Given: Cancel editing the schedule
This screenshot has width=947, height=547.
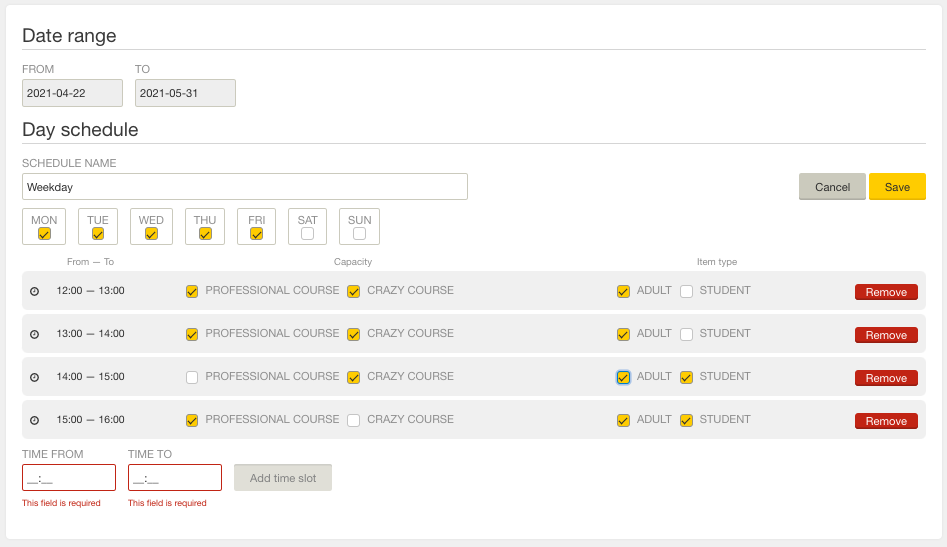Looking at the screenshot, I should 832,187.
